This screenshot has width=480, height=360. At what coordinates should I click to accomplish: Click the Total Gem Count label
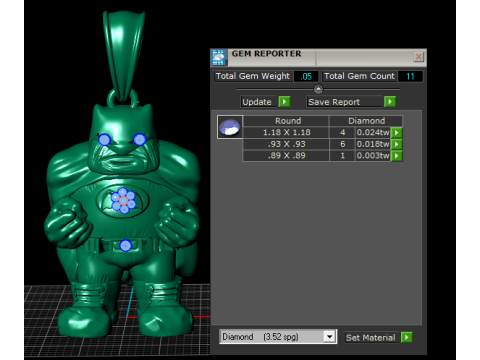pyautogui.click(x=359, y=76)
